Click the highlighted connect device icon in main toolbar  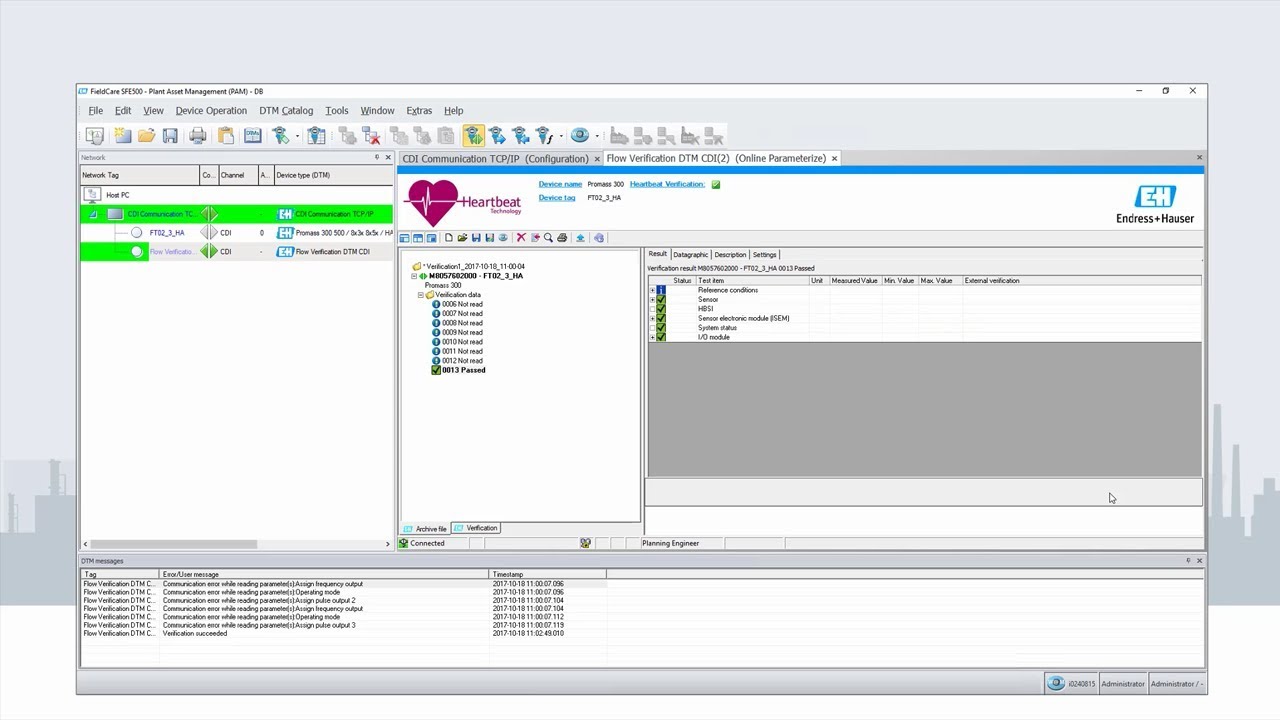click(474, 135)
